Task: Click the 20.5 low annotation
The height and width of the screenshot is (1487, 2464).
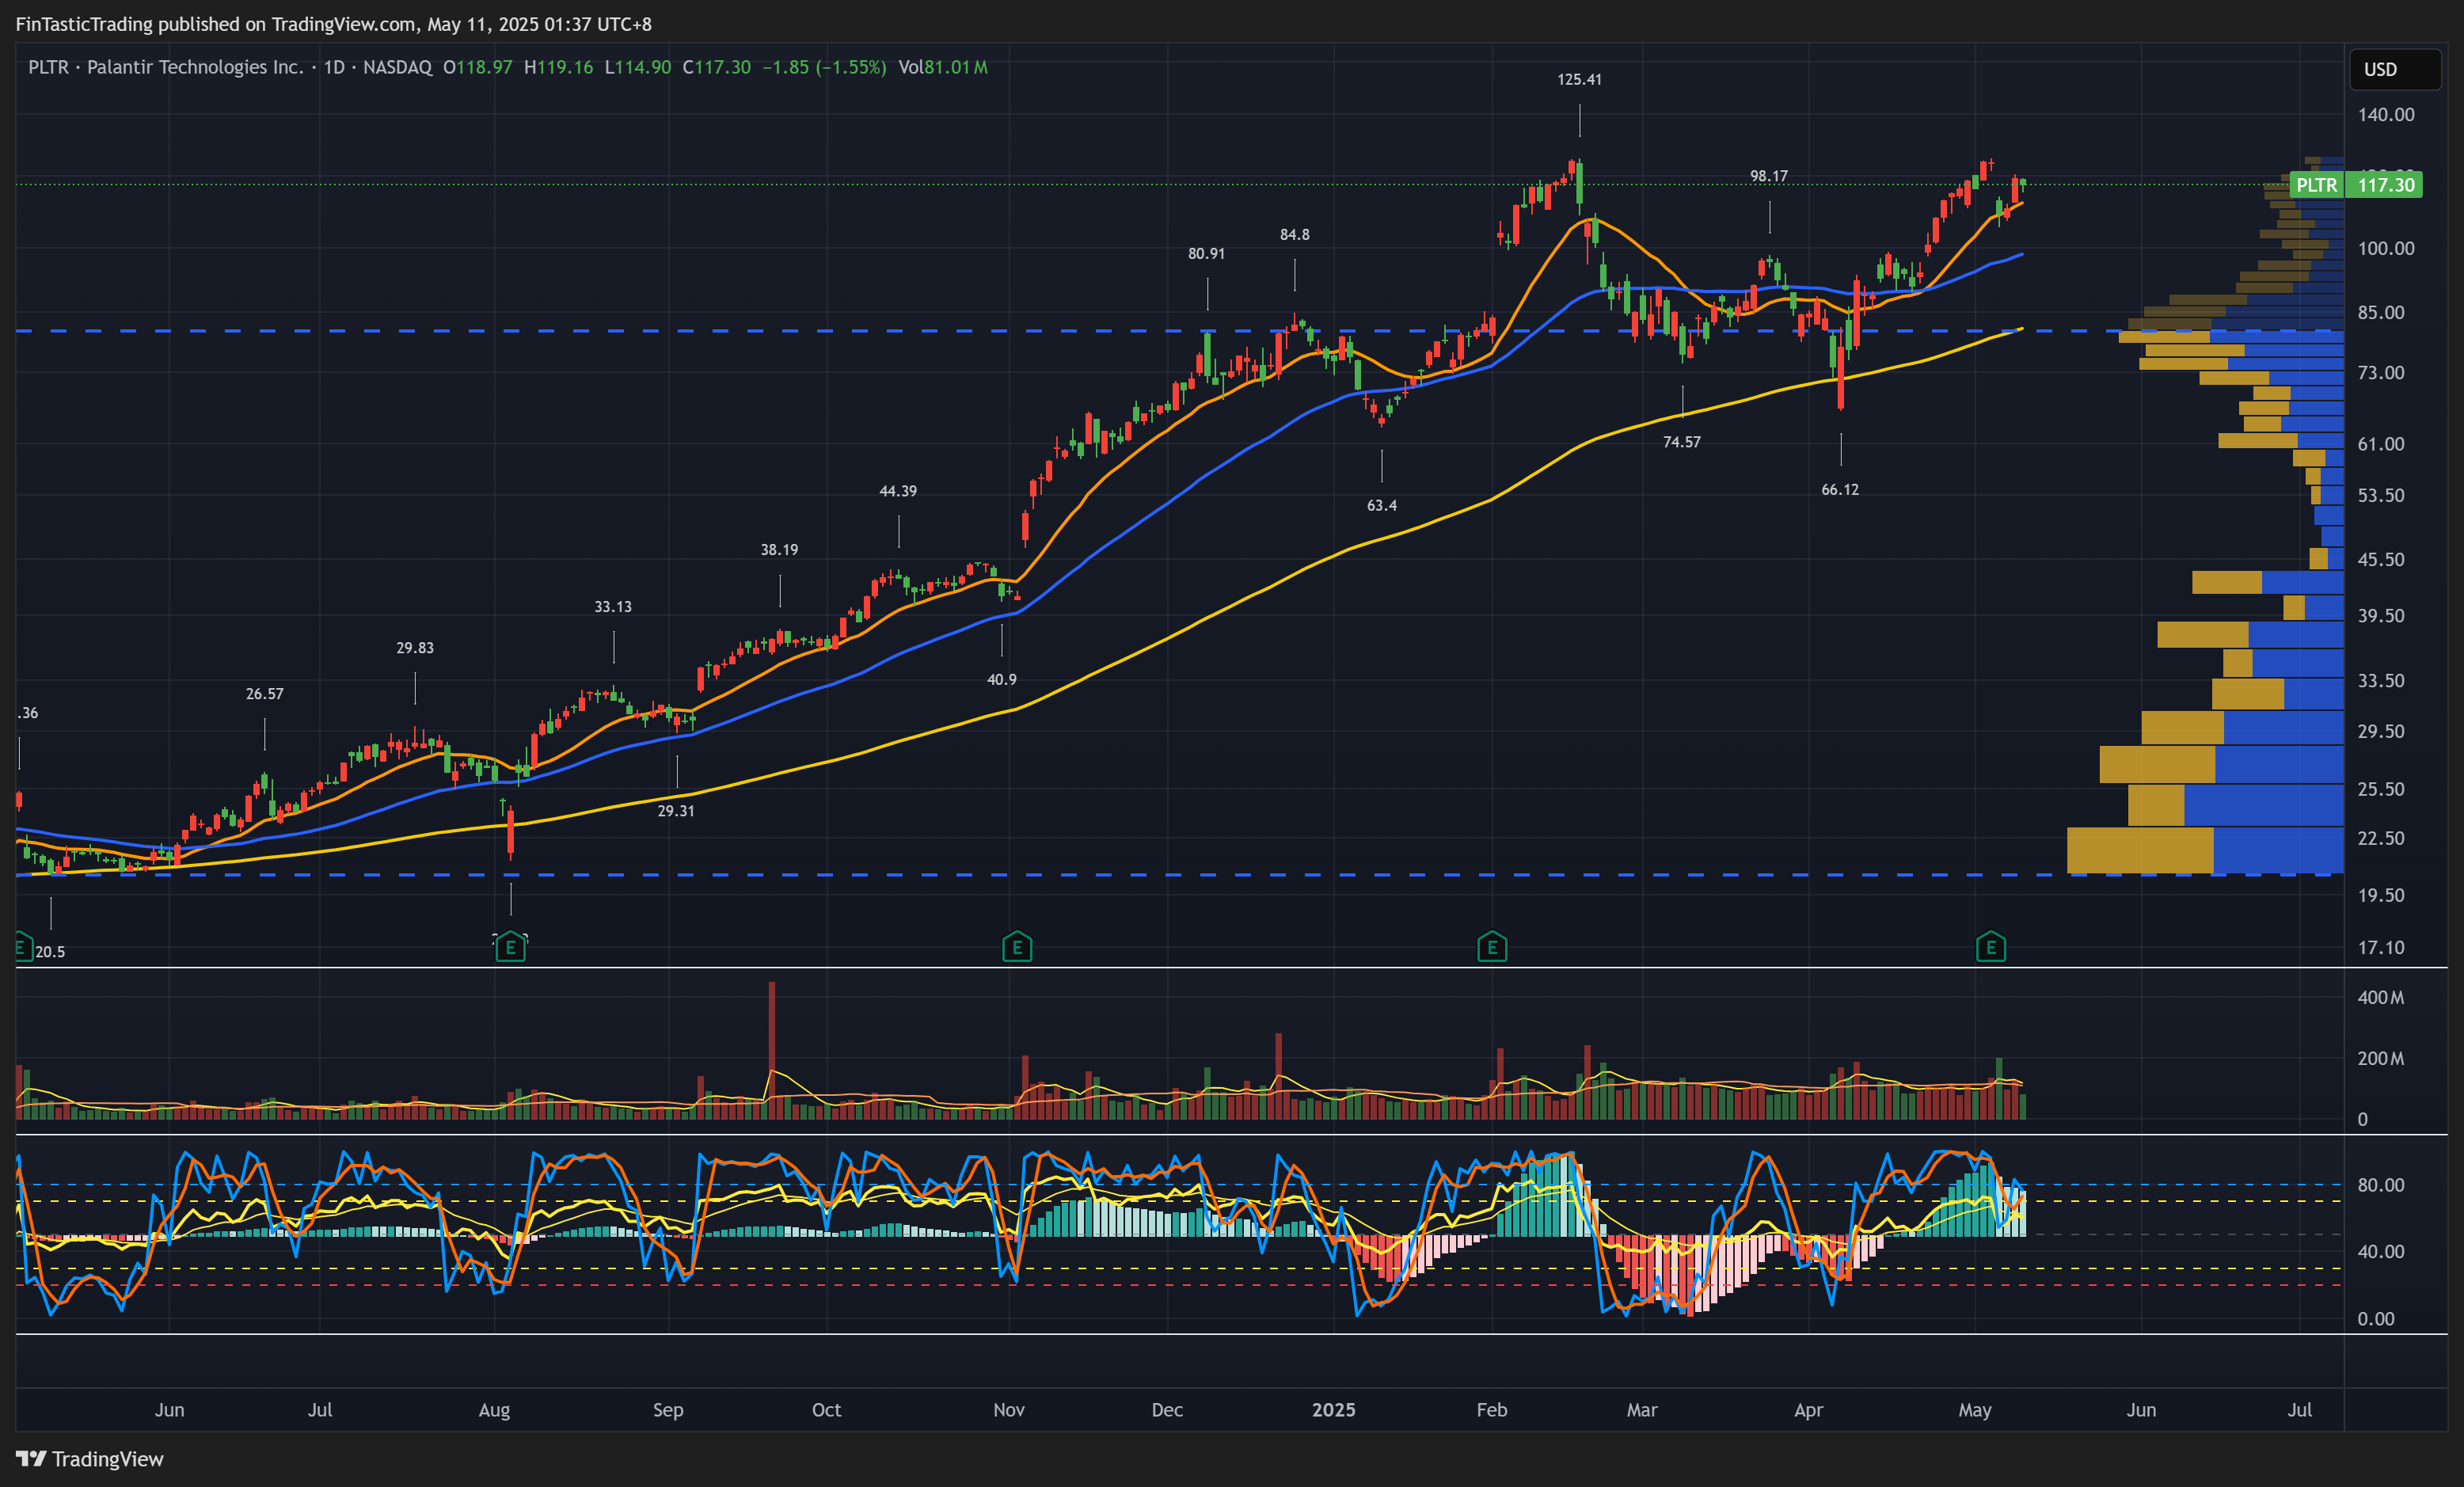Action: (50, 951)
